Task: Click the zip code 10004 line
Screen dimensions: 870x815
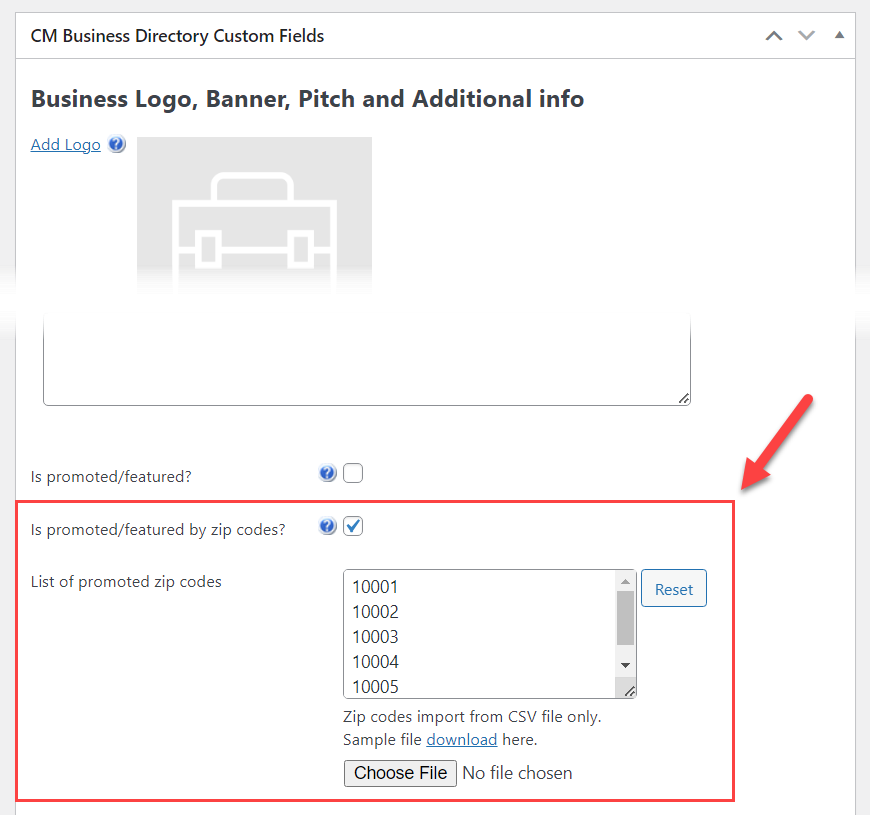Action: [376, 662]
